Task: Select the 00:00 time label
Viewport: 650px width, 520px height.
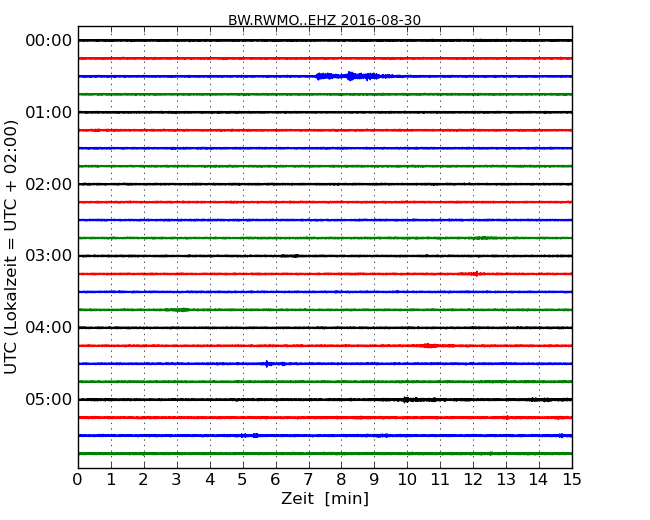Action: (49, 41)
